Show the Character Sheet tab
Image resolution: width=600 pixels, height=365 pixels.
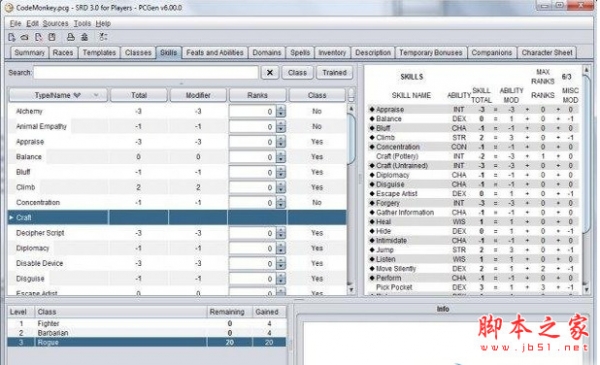pos(547,53)
